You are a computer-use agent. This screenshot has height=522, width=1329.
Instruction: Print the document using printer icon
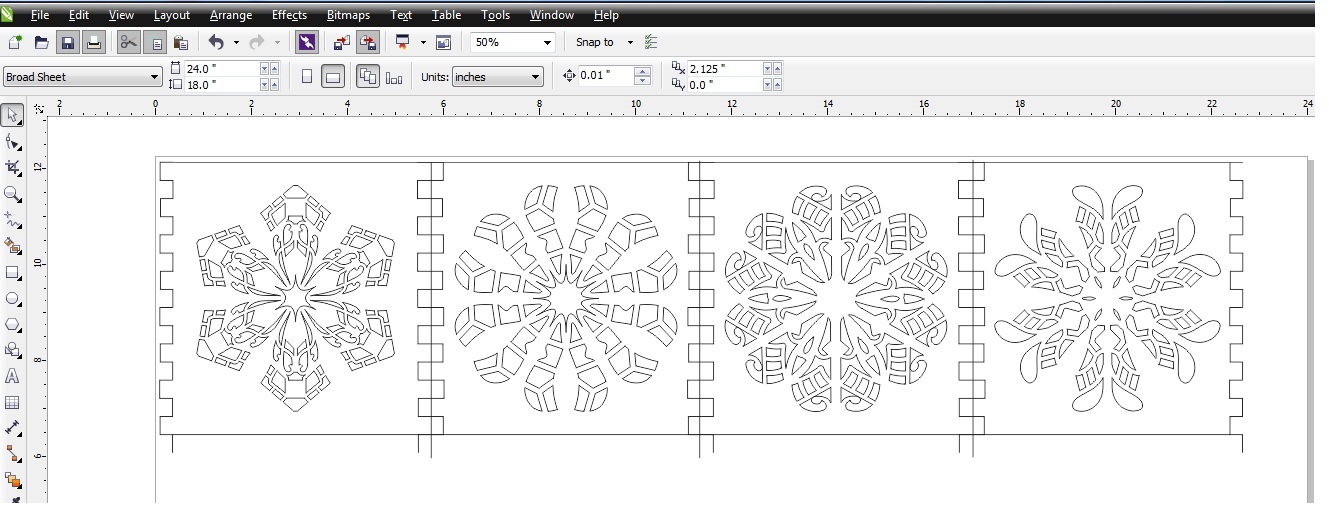[x=93, y=42]
